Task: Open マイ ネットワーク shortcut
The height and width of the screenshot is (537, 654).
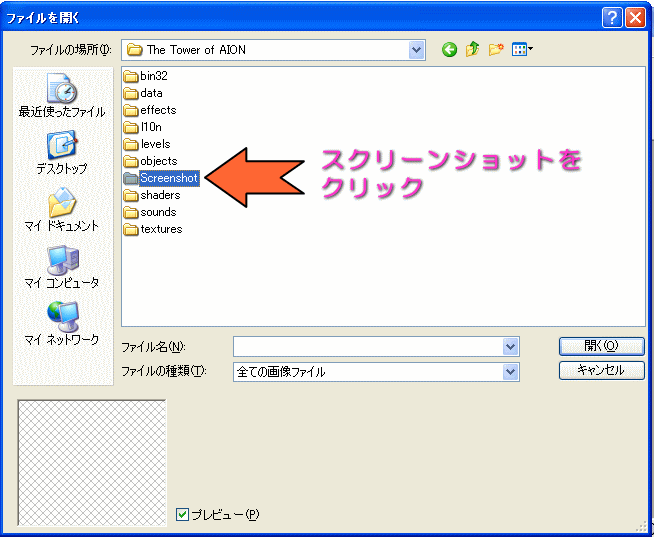Action: click(x=62, y=324)
